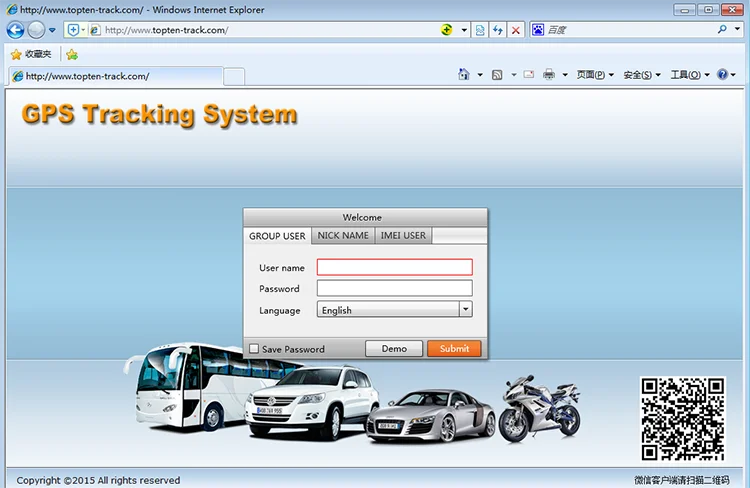Click the browser Back arrow button

tap(15, 30)
